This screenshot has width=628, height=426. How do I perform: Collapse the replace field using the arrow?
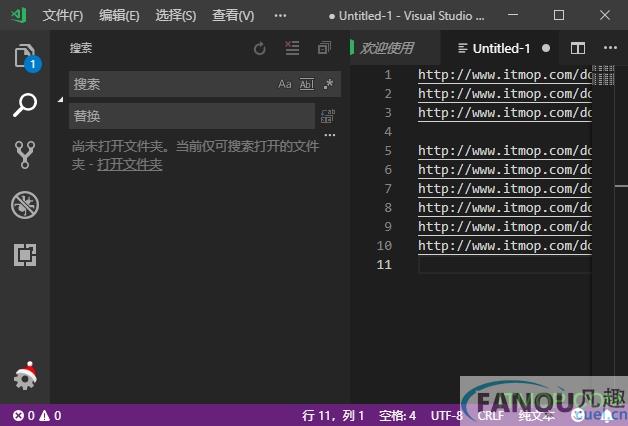60,100
